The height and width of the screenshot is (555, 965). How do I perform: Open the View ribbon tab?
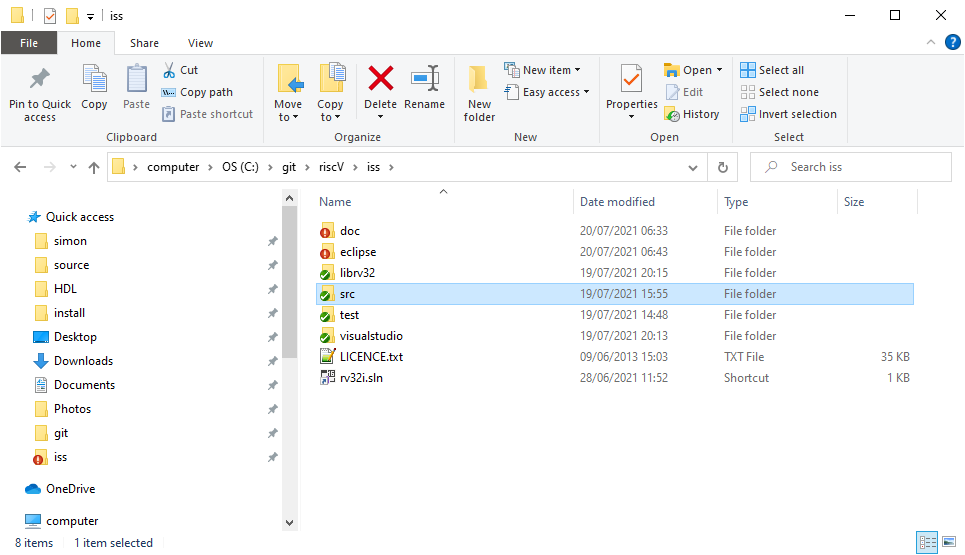200,43
